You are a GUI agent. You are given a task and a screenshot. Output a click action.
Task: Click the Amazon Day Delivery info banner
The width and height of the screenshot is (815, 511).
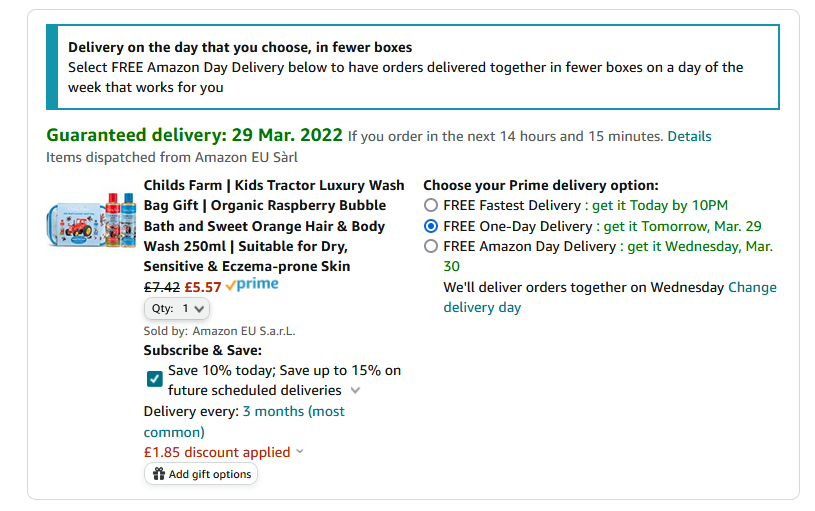(413, 67)
